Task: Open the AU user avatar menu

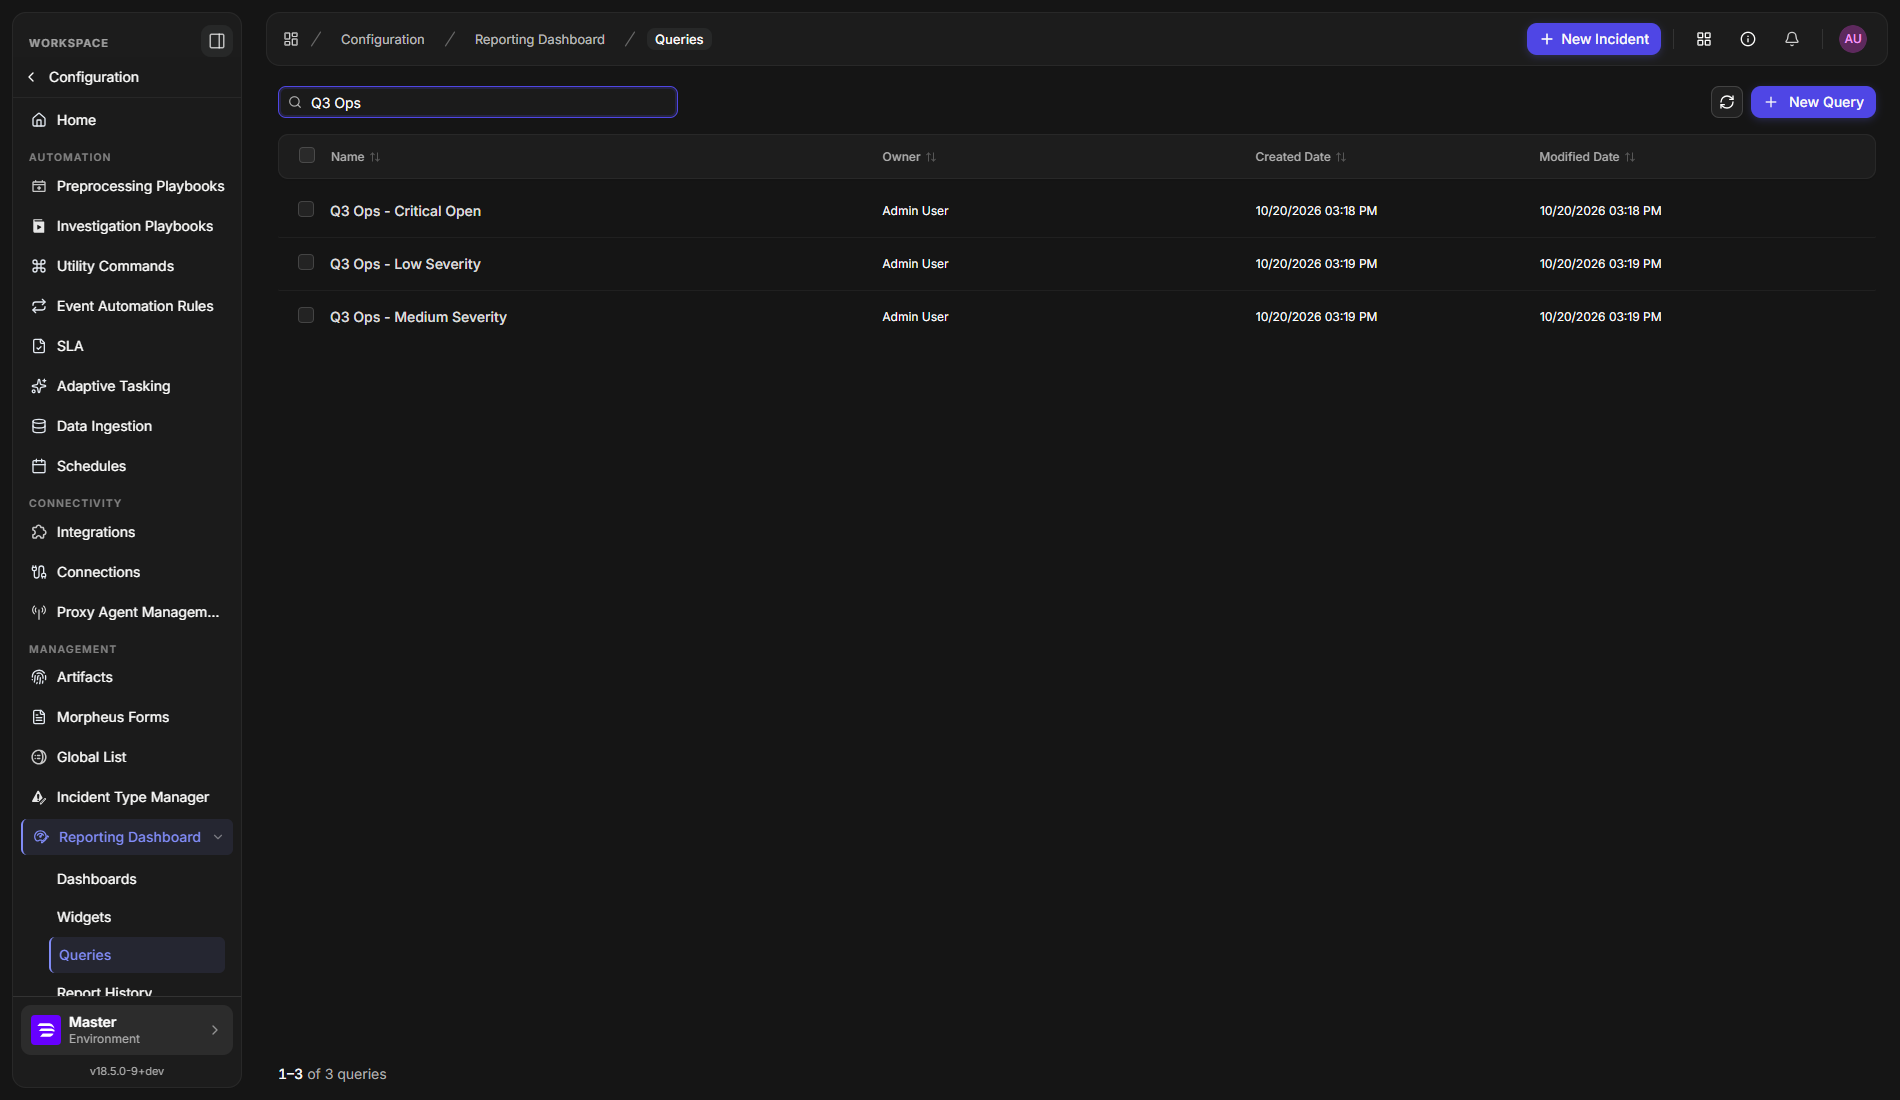Action: (x=1853, y=39)
